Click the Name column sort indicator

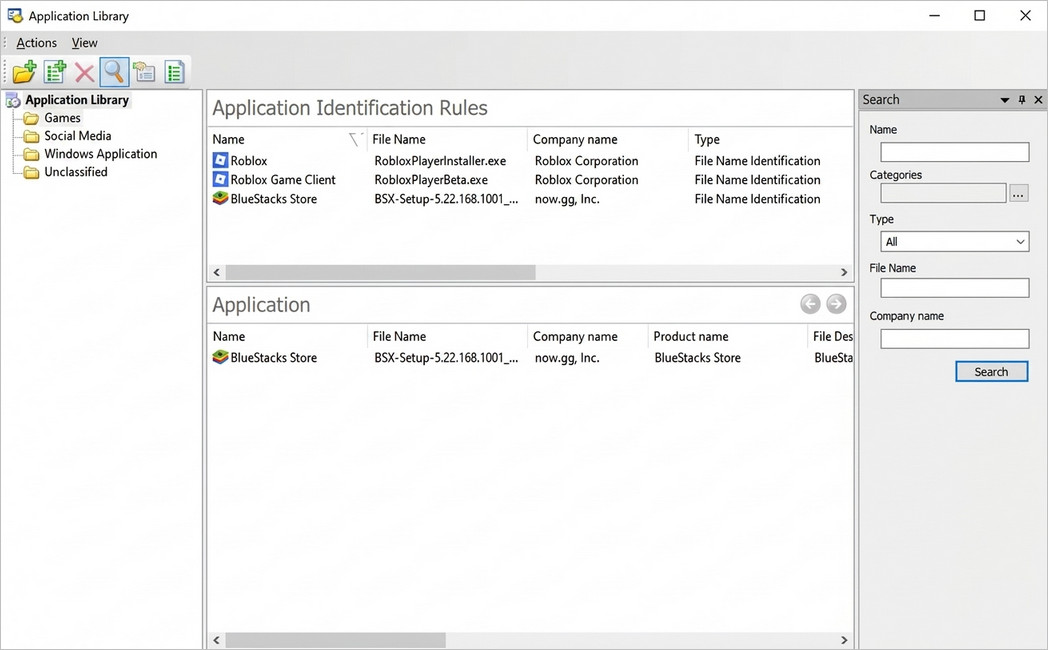coord(356,139)
